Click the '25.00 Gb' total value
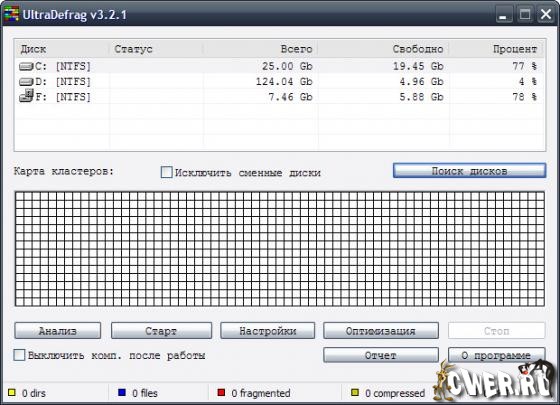The width and height of the screenshot is (560, 405). click(x=287, y=66)
